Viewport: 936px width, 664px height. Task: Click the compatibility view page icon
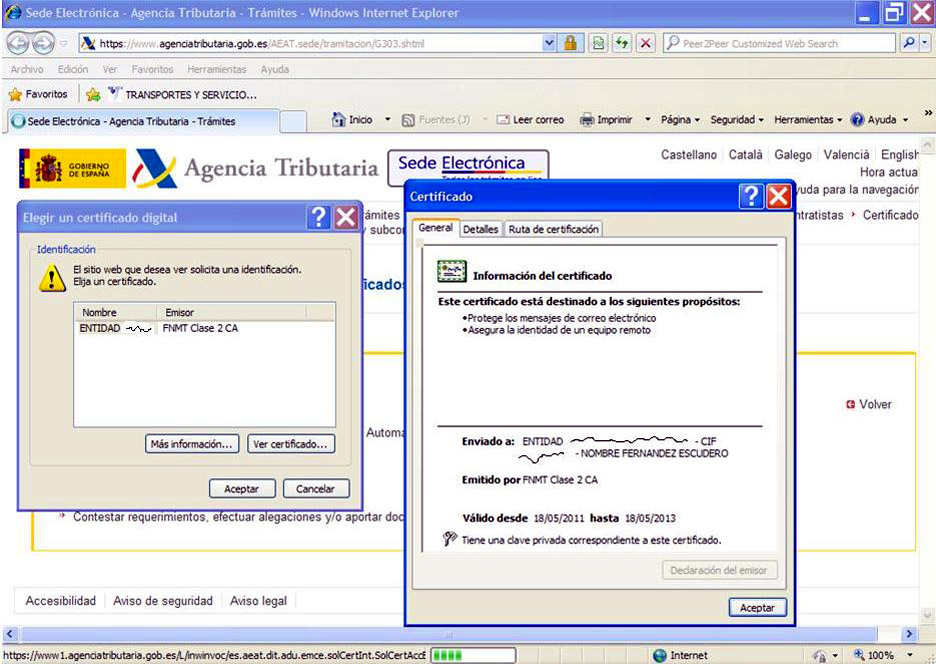click(x=598, y=43)
